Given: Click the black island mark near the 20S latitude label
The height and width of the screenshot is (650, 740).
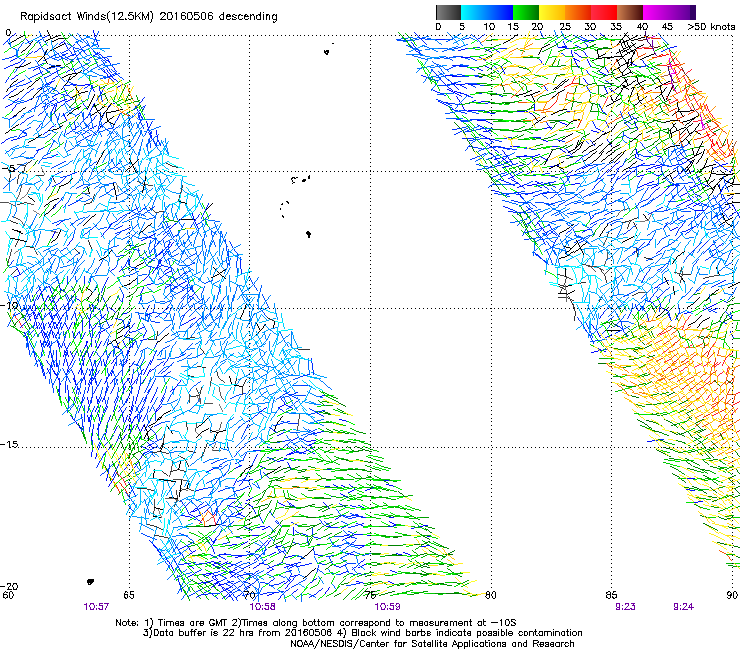Looking at the screenshot, I should [x=91, y=582].
